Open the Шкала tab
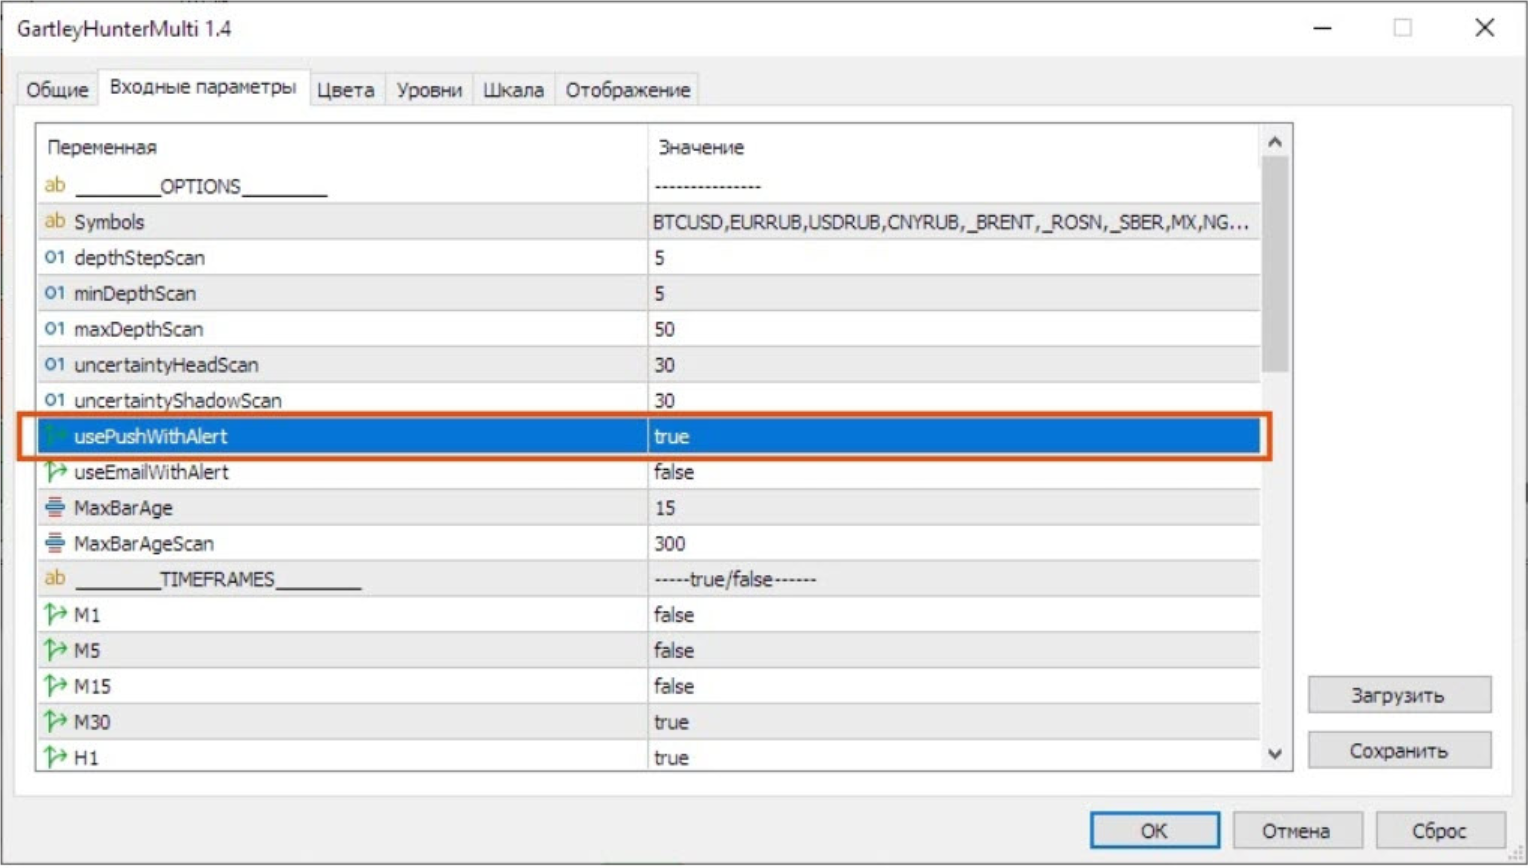The width and height of the screenshot is (1528, 868). pyautogui.click(x=514, y=90)
